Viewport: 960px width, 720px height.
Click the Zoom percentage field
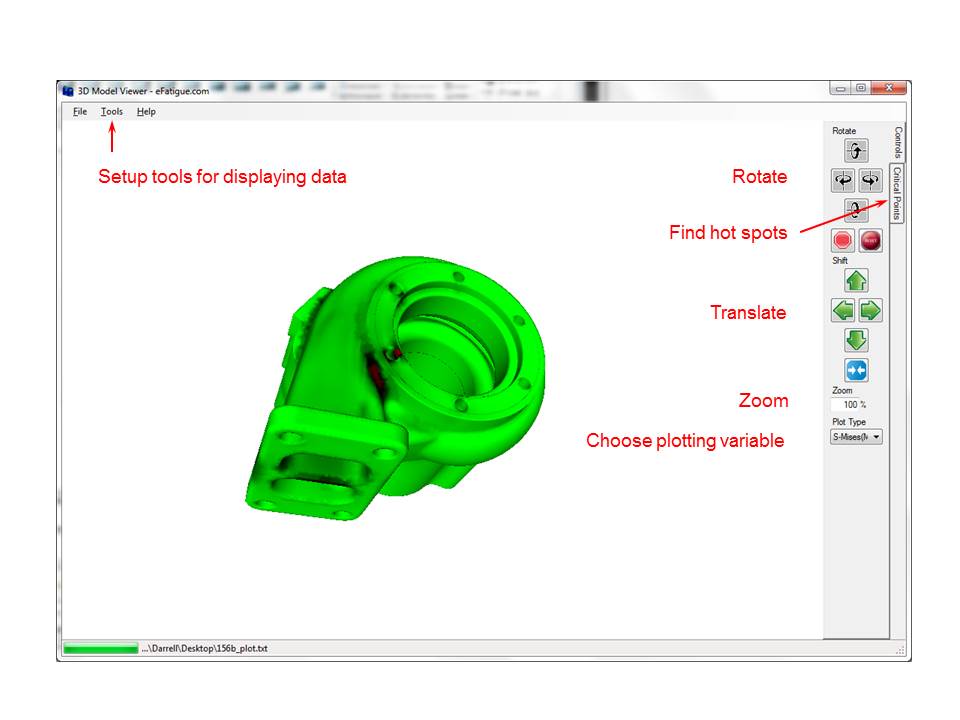(850, 405)
